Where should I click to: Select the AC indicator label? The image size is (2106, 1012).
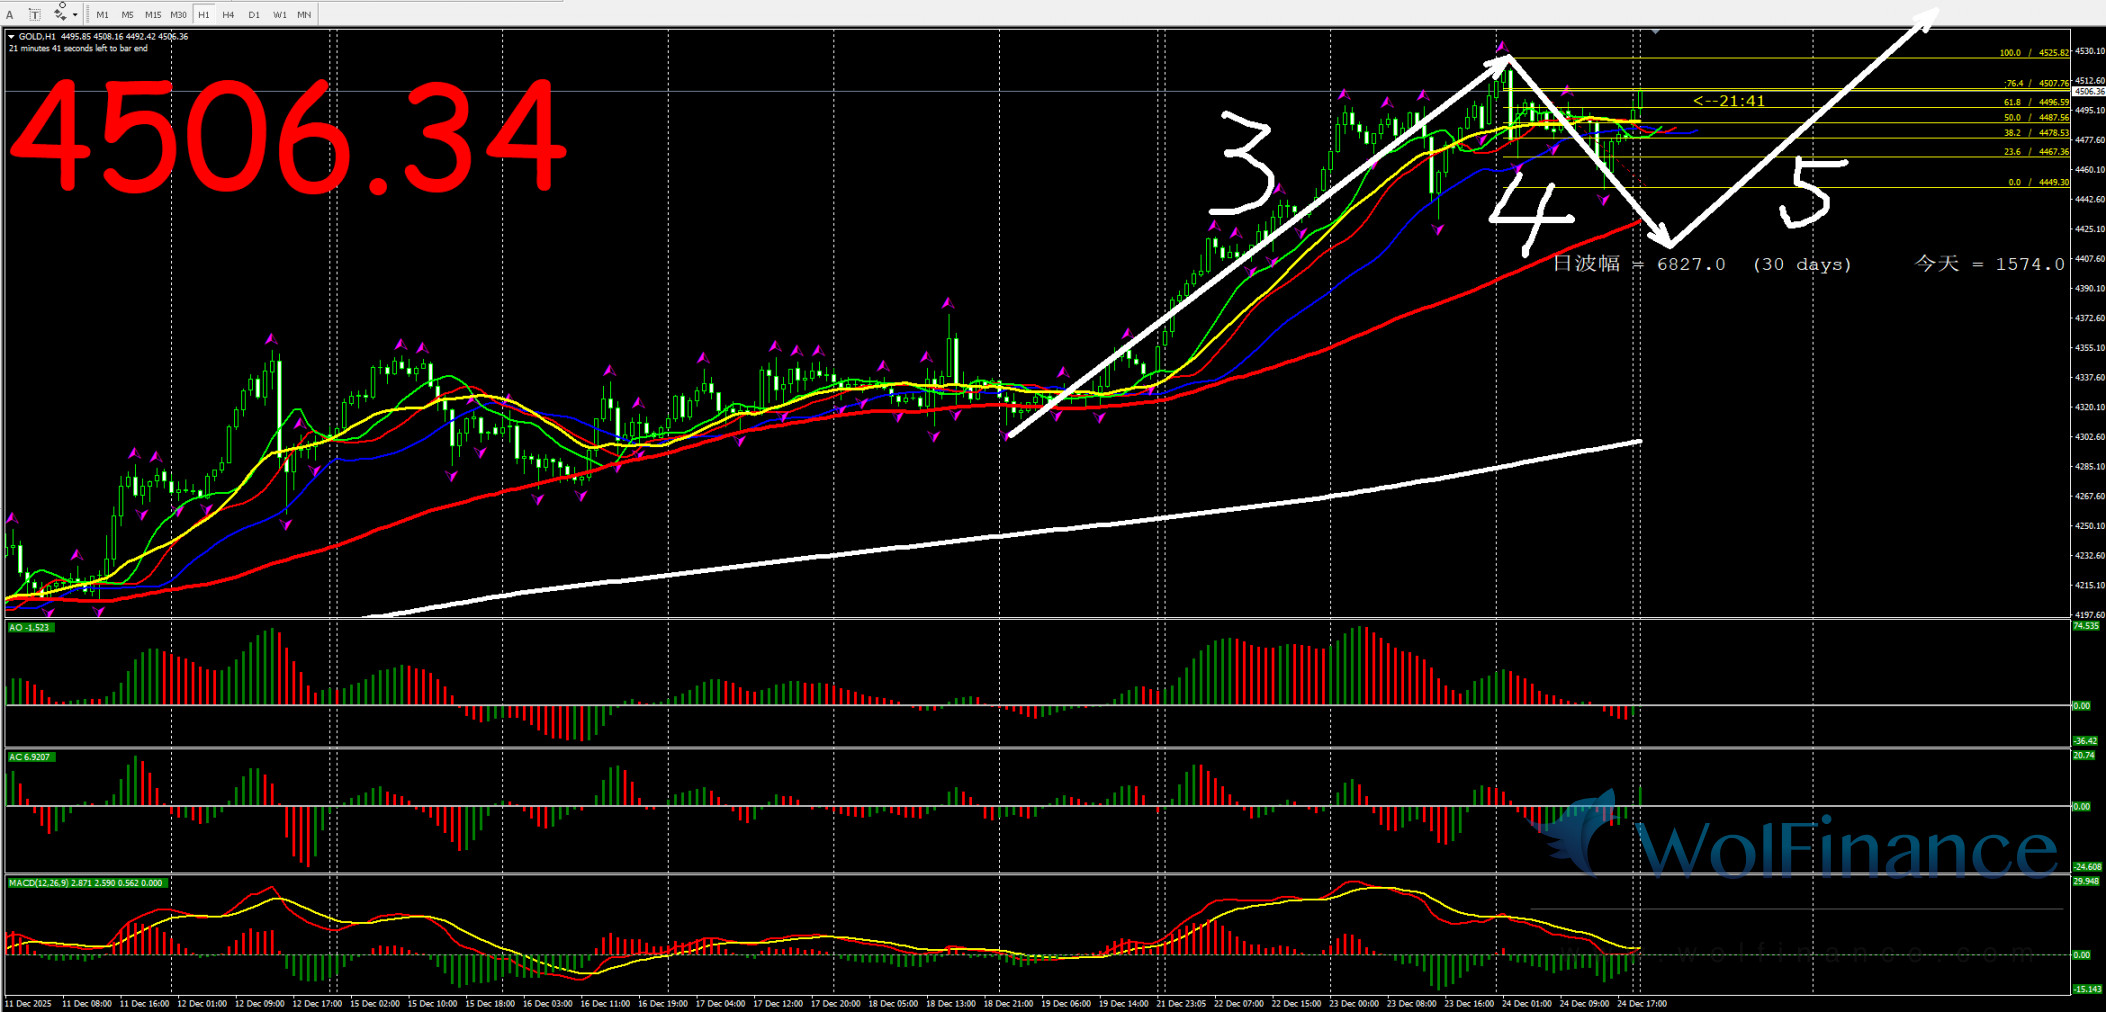click(30, 757)
